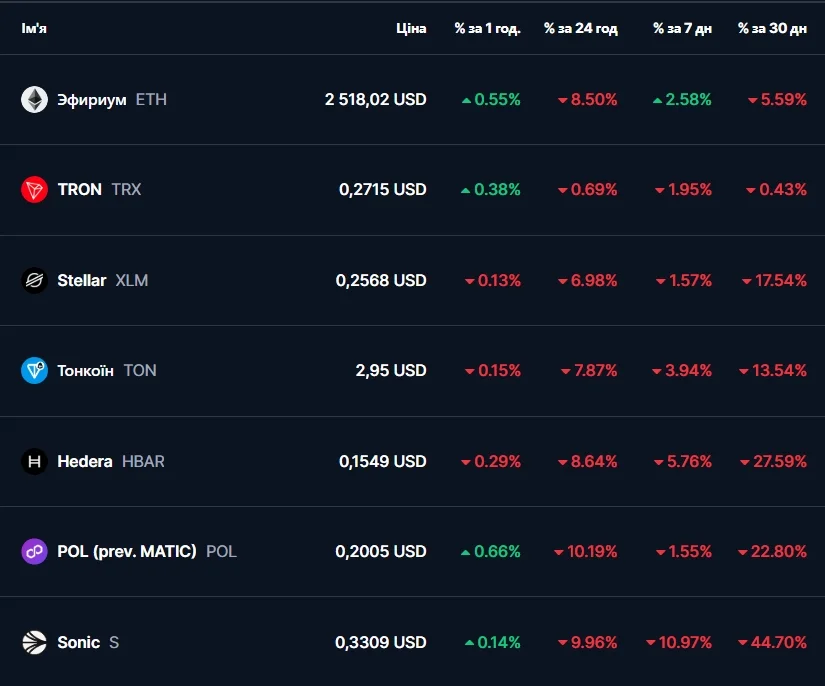Click POL's 1-hour change 0.66%

491,551
